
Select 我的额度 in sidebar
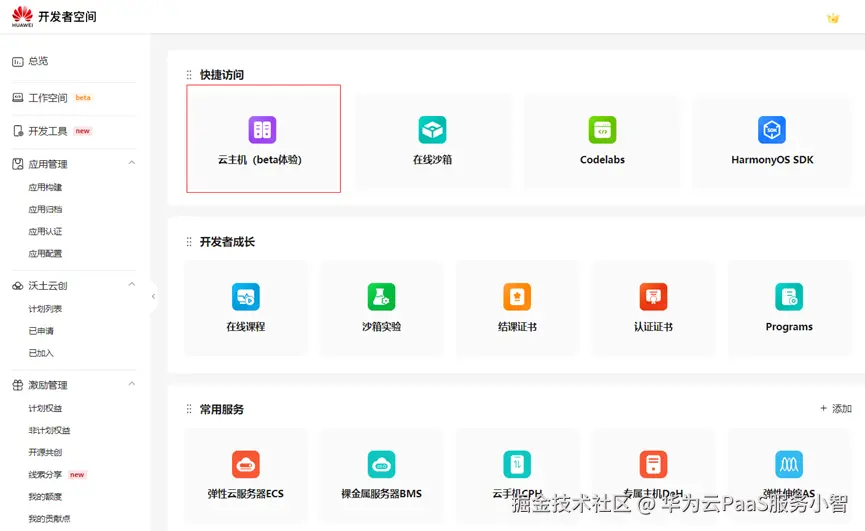[x=45, y=496]
